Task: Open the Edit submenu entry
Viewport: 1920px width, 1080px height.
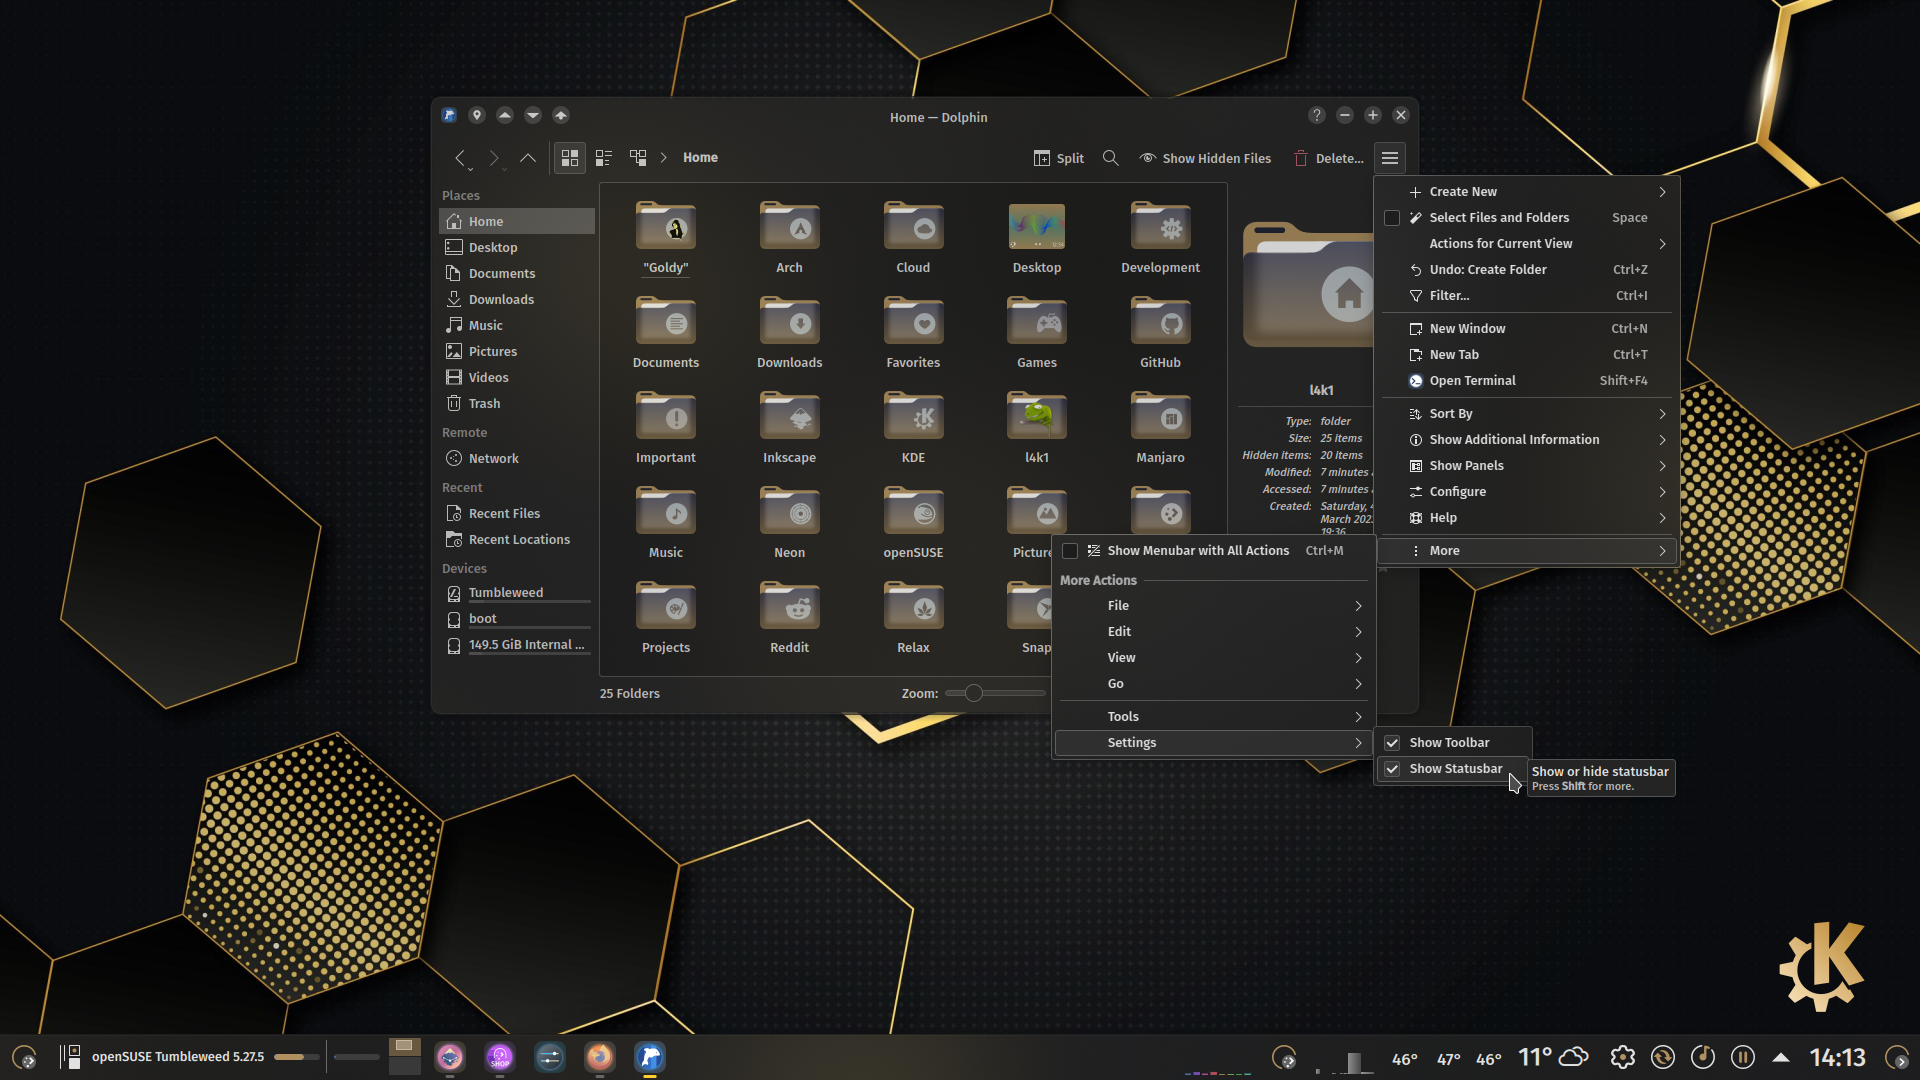Action: pos(1214,631)
